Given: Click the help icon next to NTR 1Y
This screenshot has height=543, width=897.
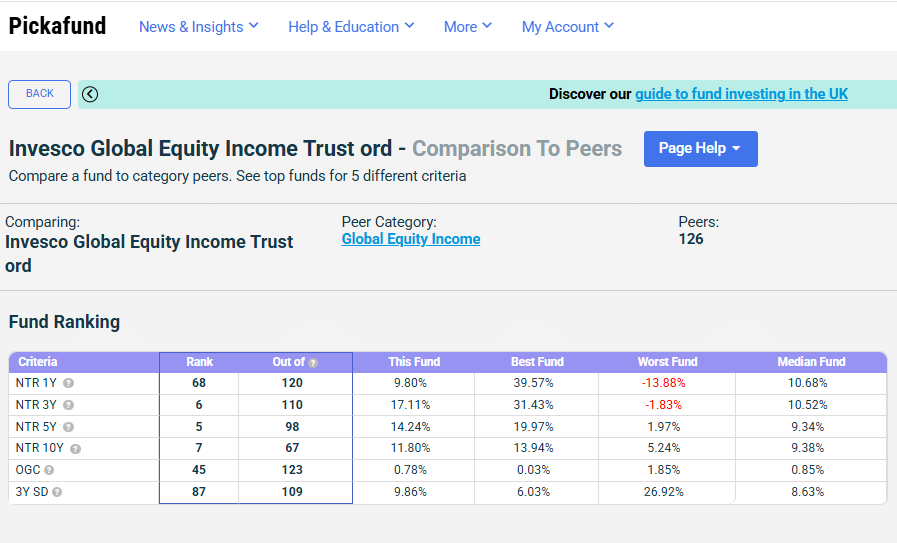Looking at the screenshot, I should [x=68, y=383].
